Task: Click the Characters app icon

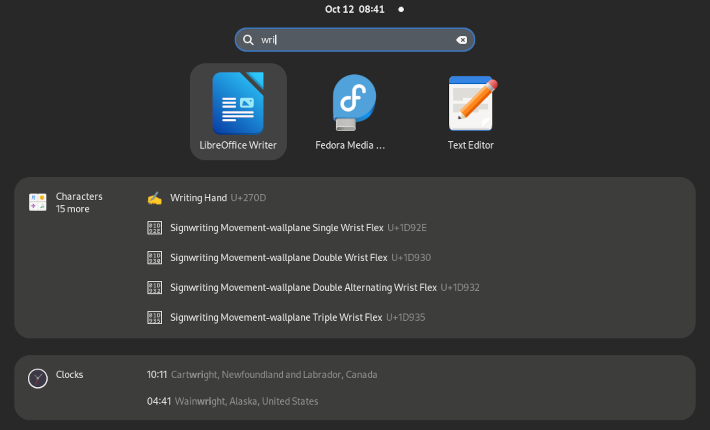Action: 38,202
